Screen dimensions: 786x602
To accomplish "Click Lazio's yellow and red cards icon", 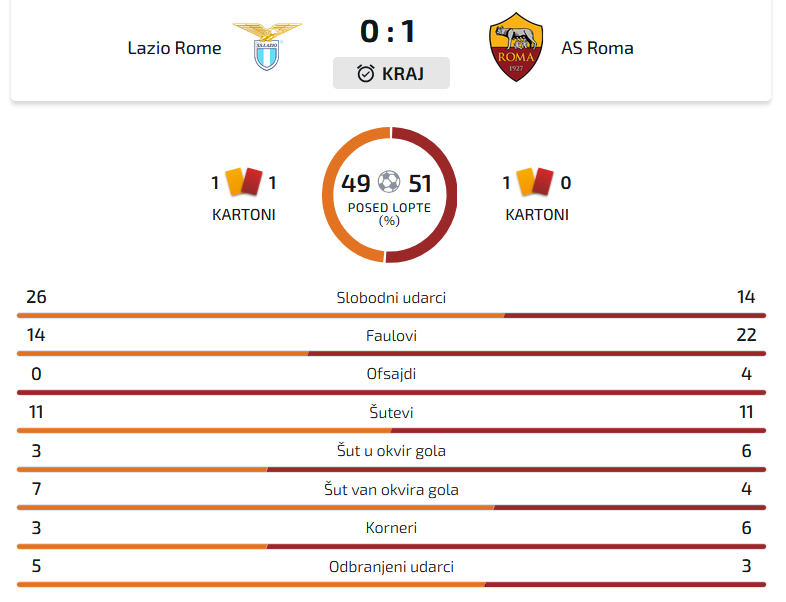I will point(244,182).
